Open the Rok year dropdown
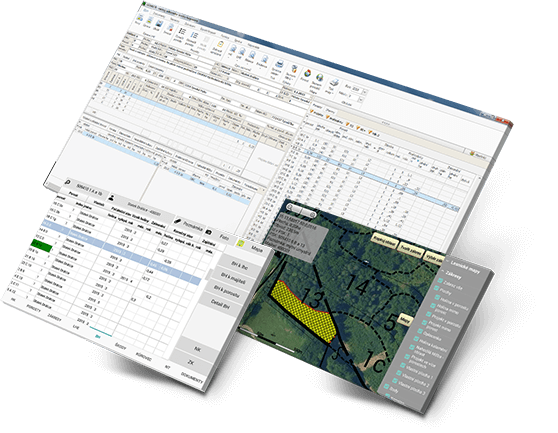 [364, 92]
